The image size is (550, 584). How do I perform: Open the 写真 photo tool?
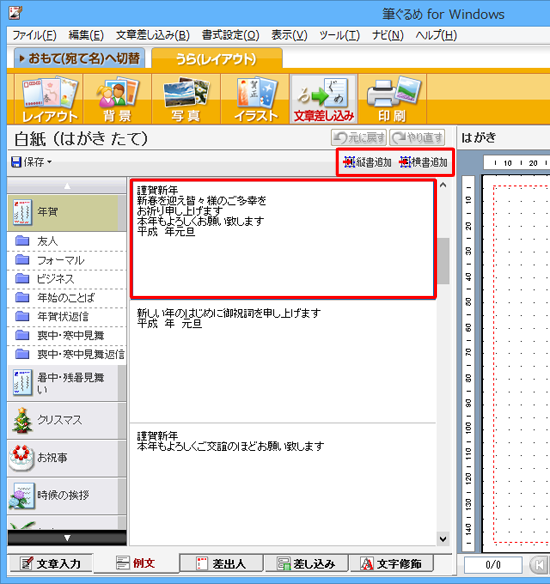pos(186,99)
